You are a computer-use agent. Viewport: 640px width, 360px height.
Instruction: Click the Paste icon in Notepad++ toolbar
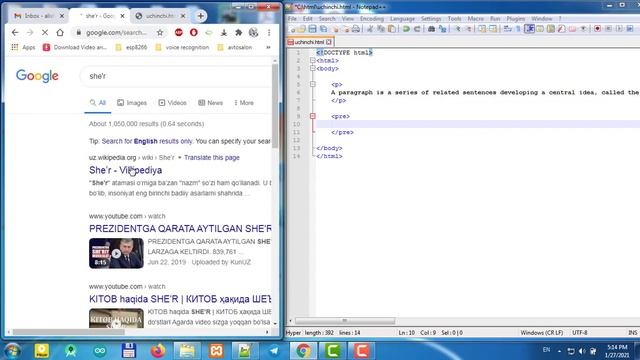point(392,29)
